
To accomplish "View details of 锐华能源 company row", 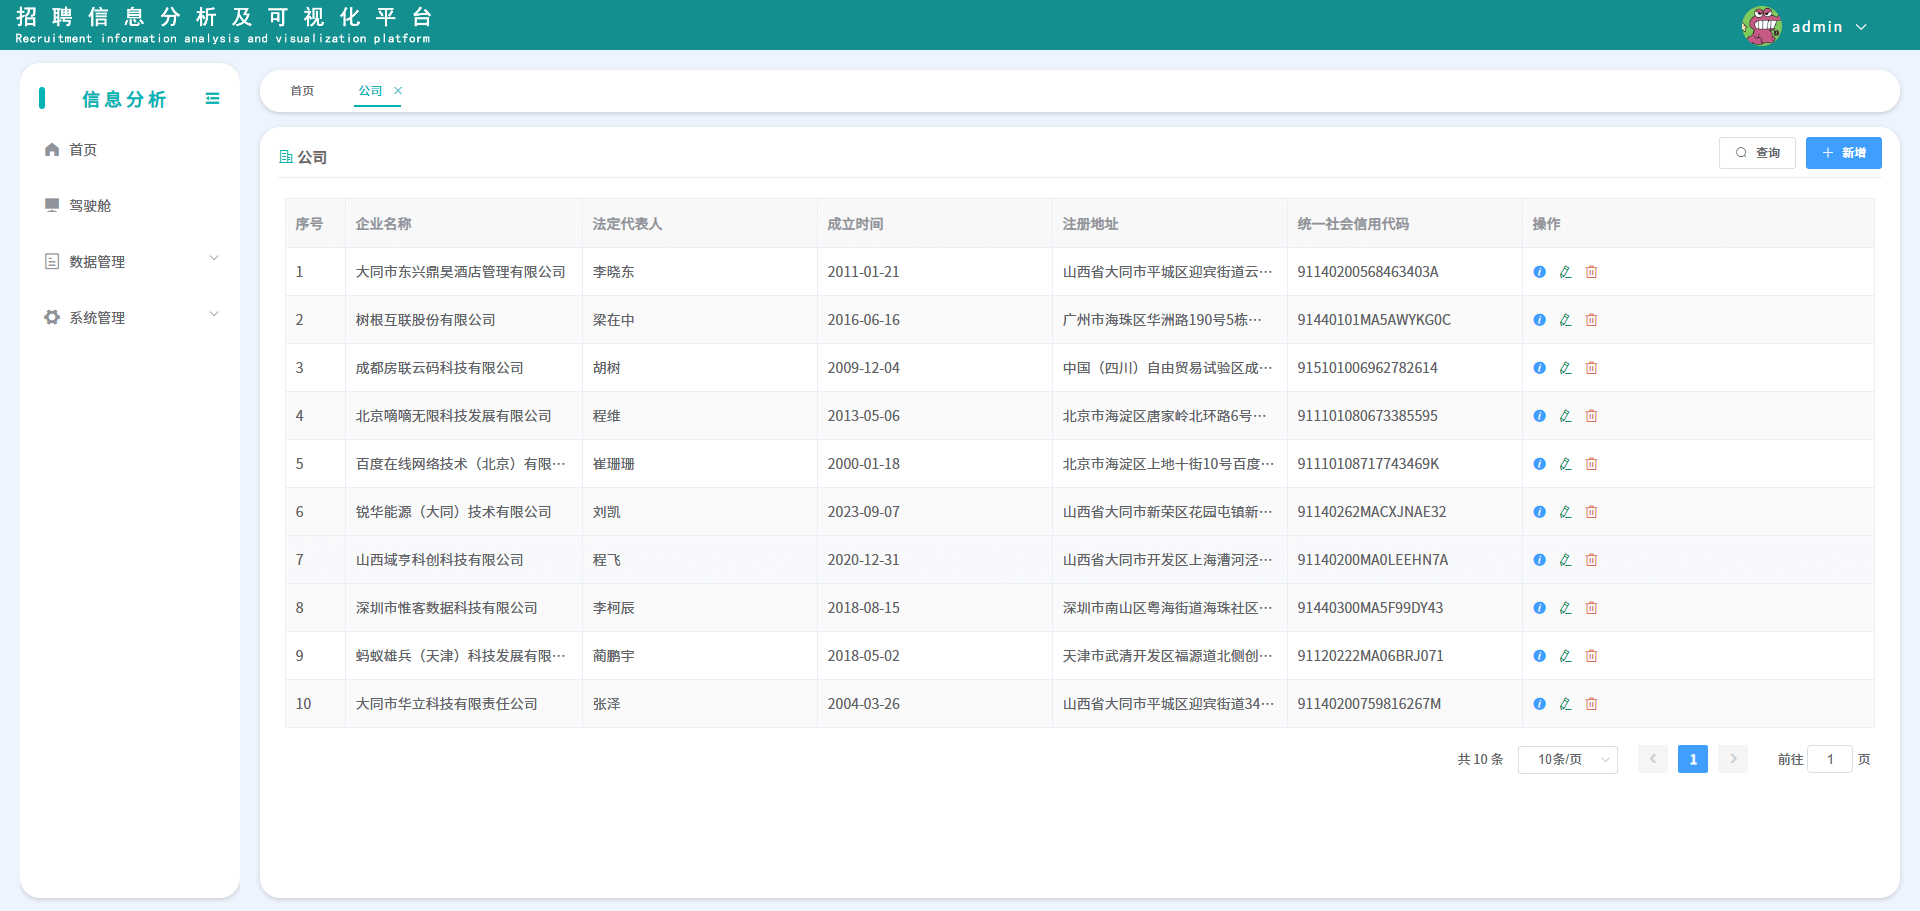I will pos(1539,512).
